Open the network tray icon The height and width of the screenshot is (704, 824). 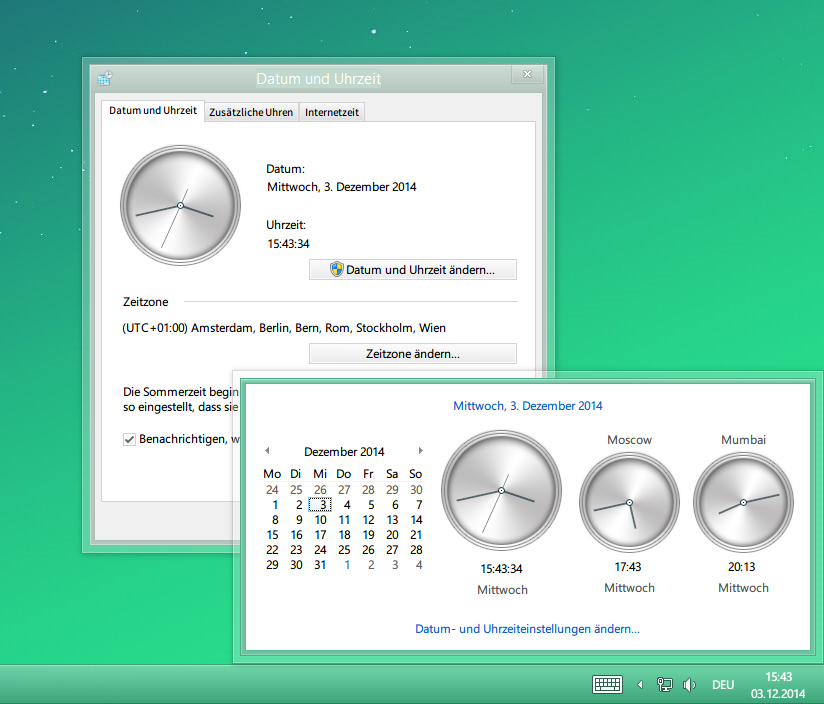pos(664,685)
